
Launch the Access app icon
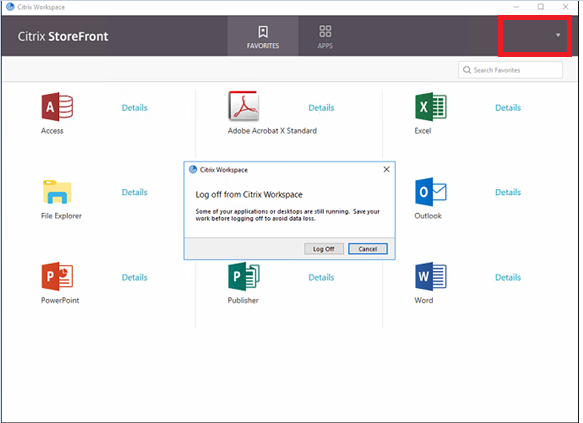57,107
